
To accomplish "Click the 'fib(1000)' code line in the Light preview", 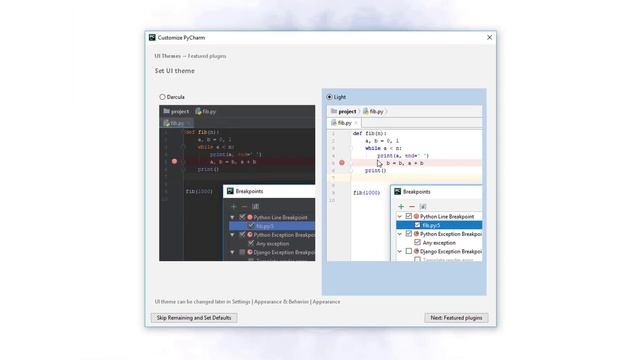I will click(x=367, y=193).
